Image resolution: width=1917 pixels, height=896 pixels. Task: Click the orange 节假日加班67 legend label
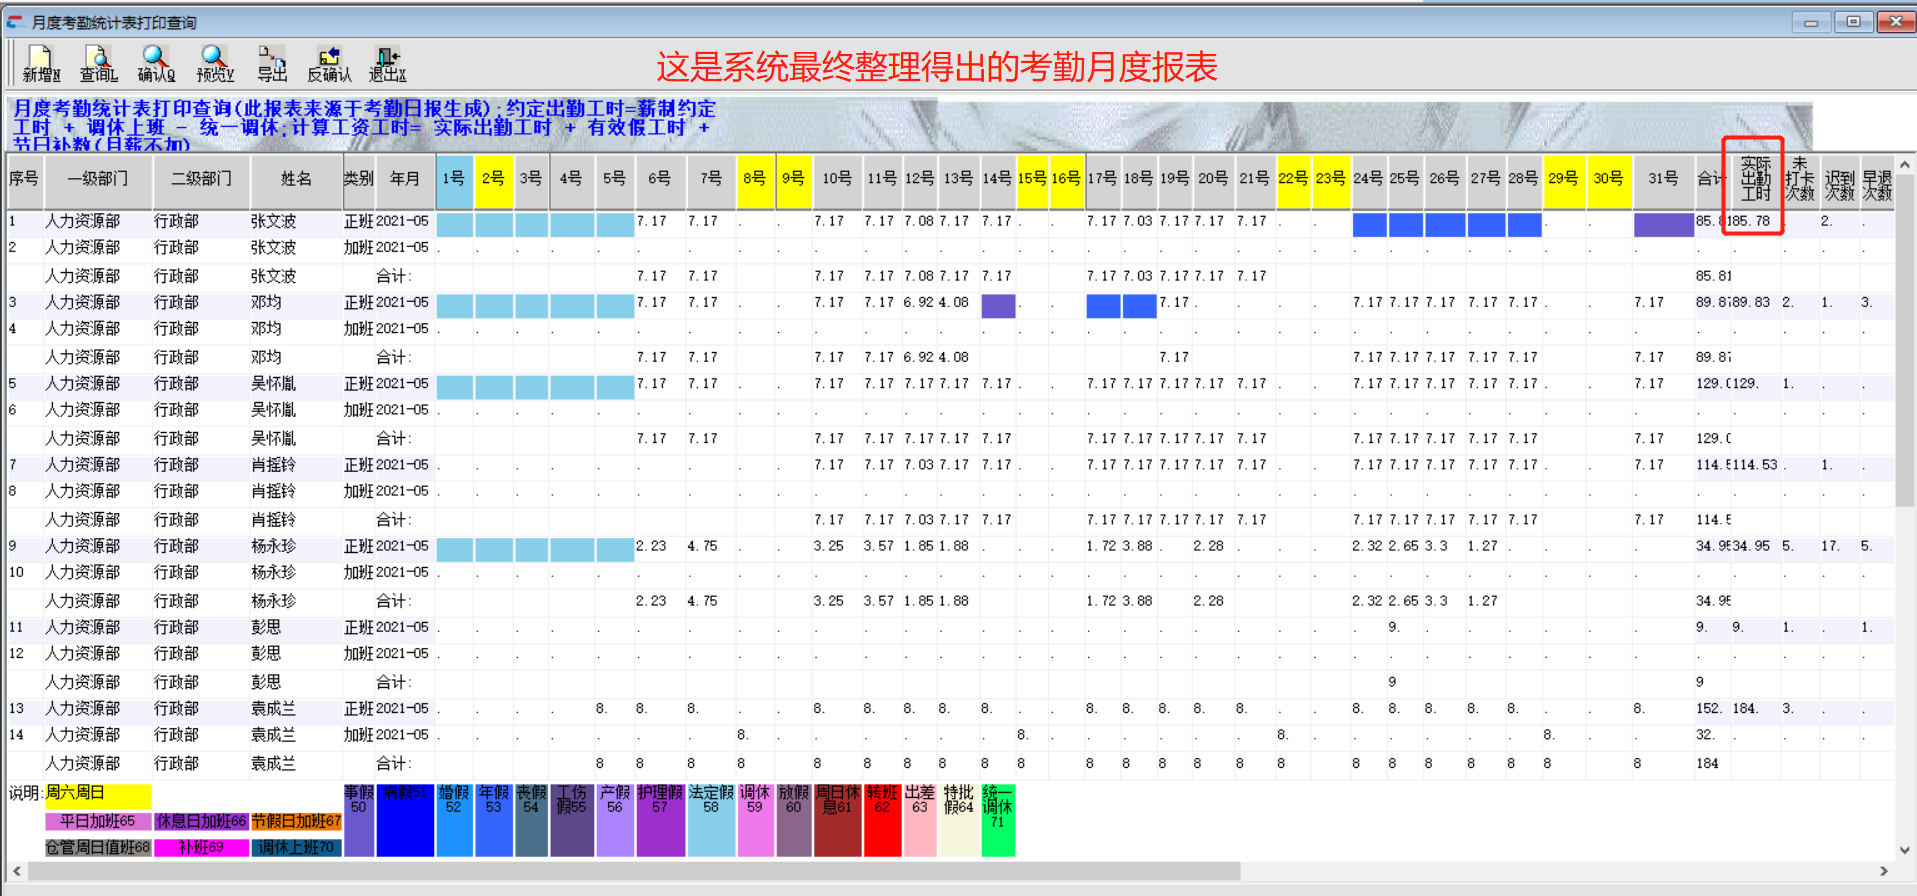click(x=296, y=821)
